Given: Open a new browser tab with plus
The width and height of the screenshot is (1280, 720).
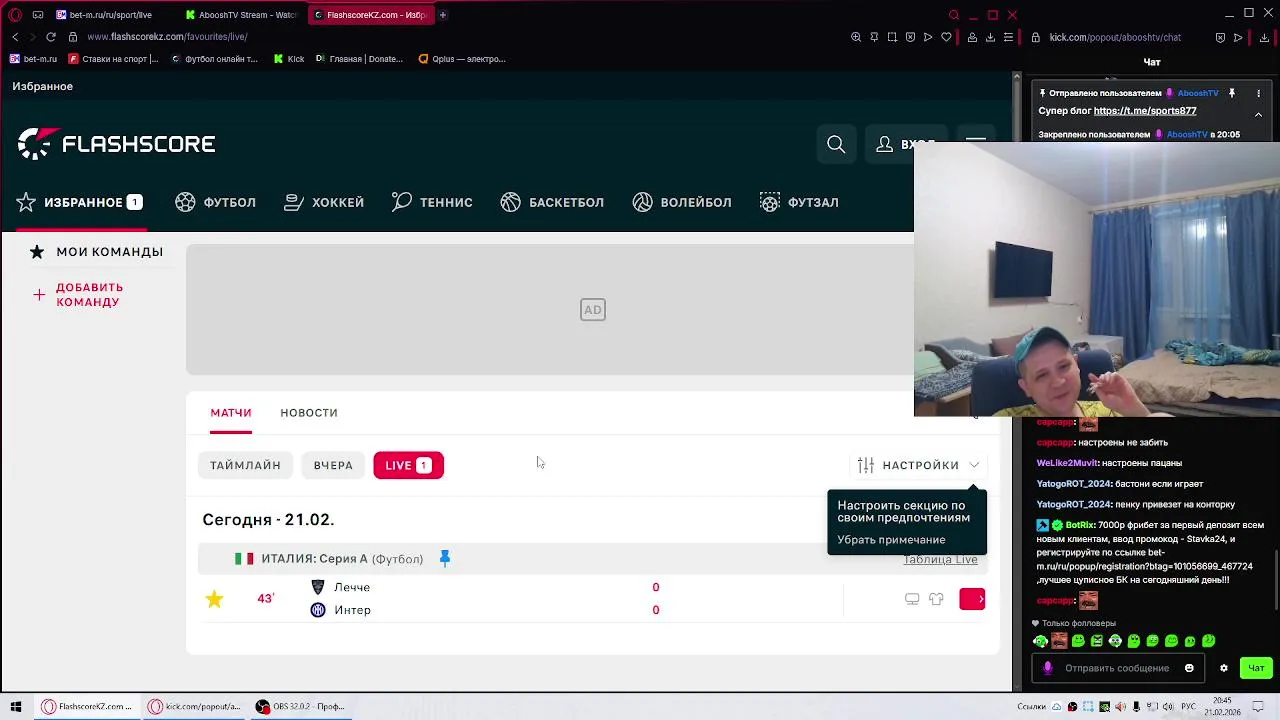Looking at the screenshot, I should tap(443, 15).
